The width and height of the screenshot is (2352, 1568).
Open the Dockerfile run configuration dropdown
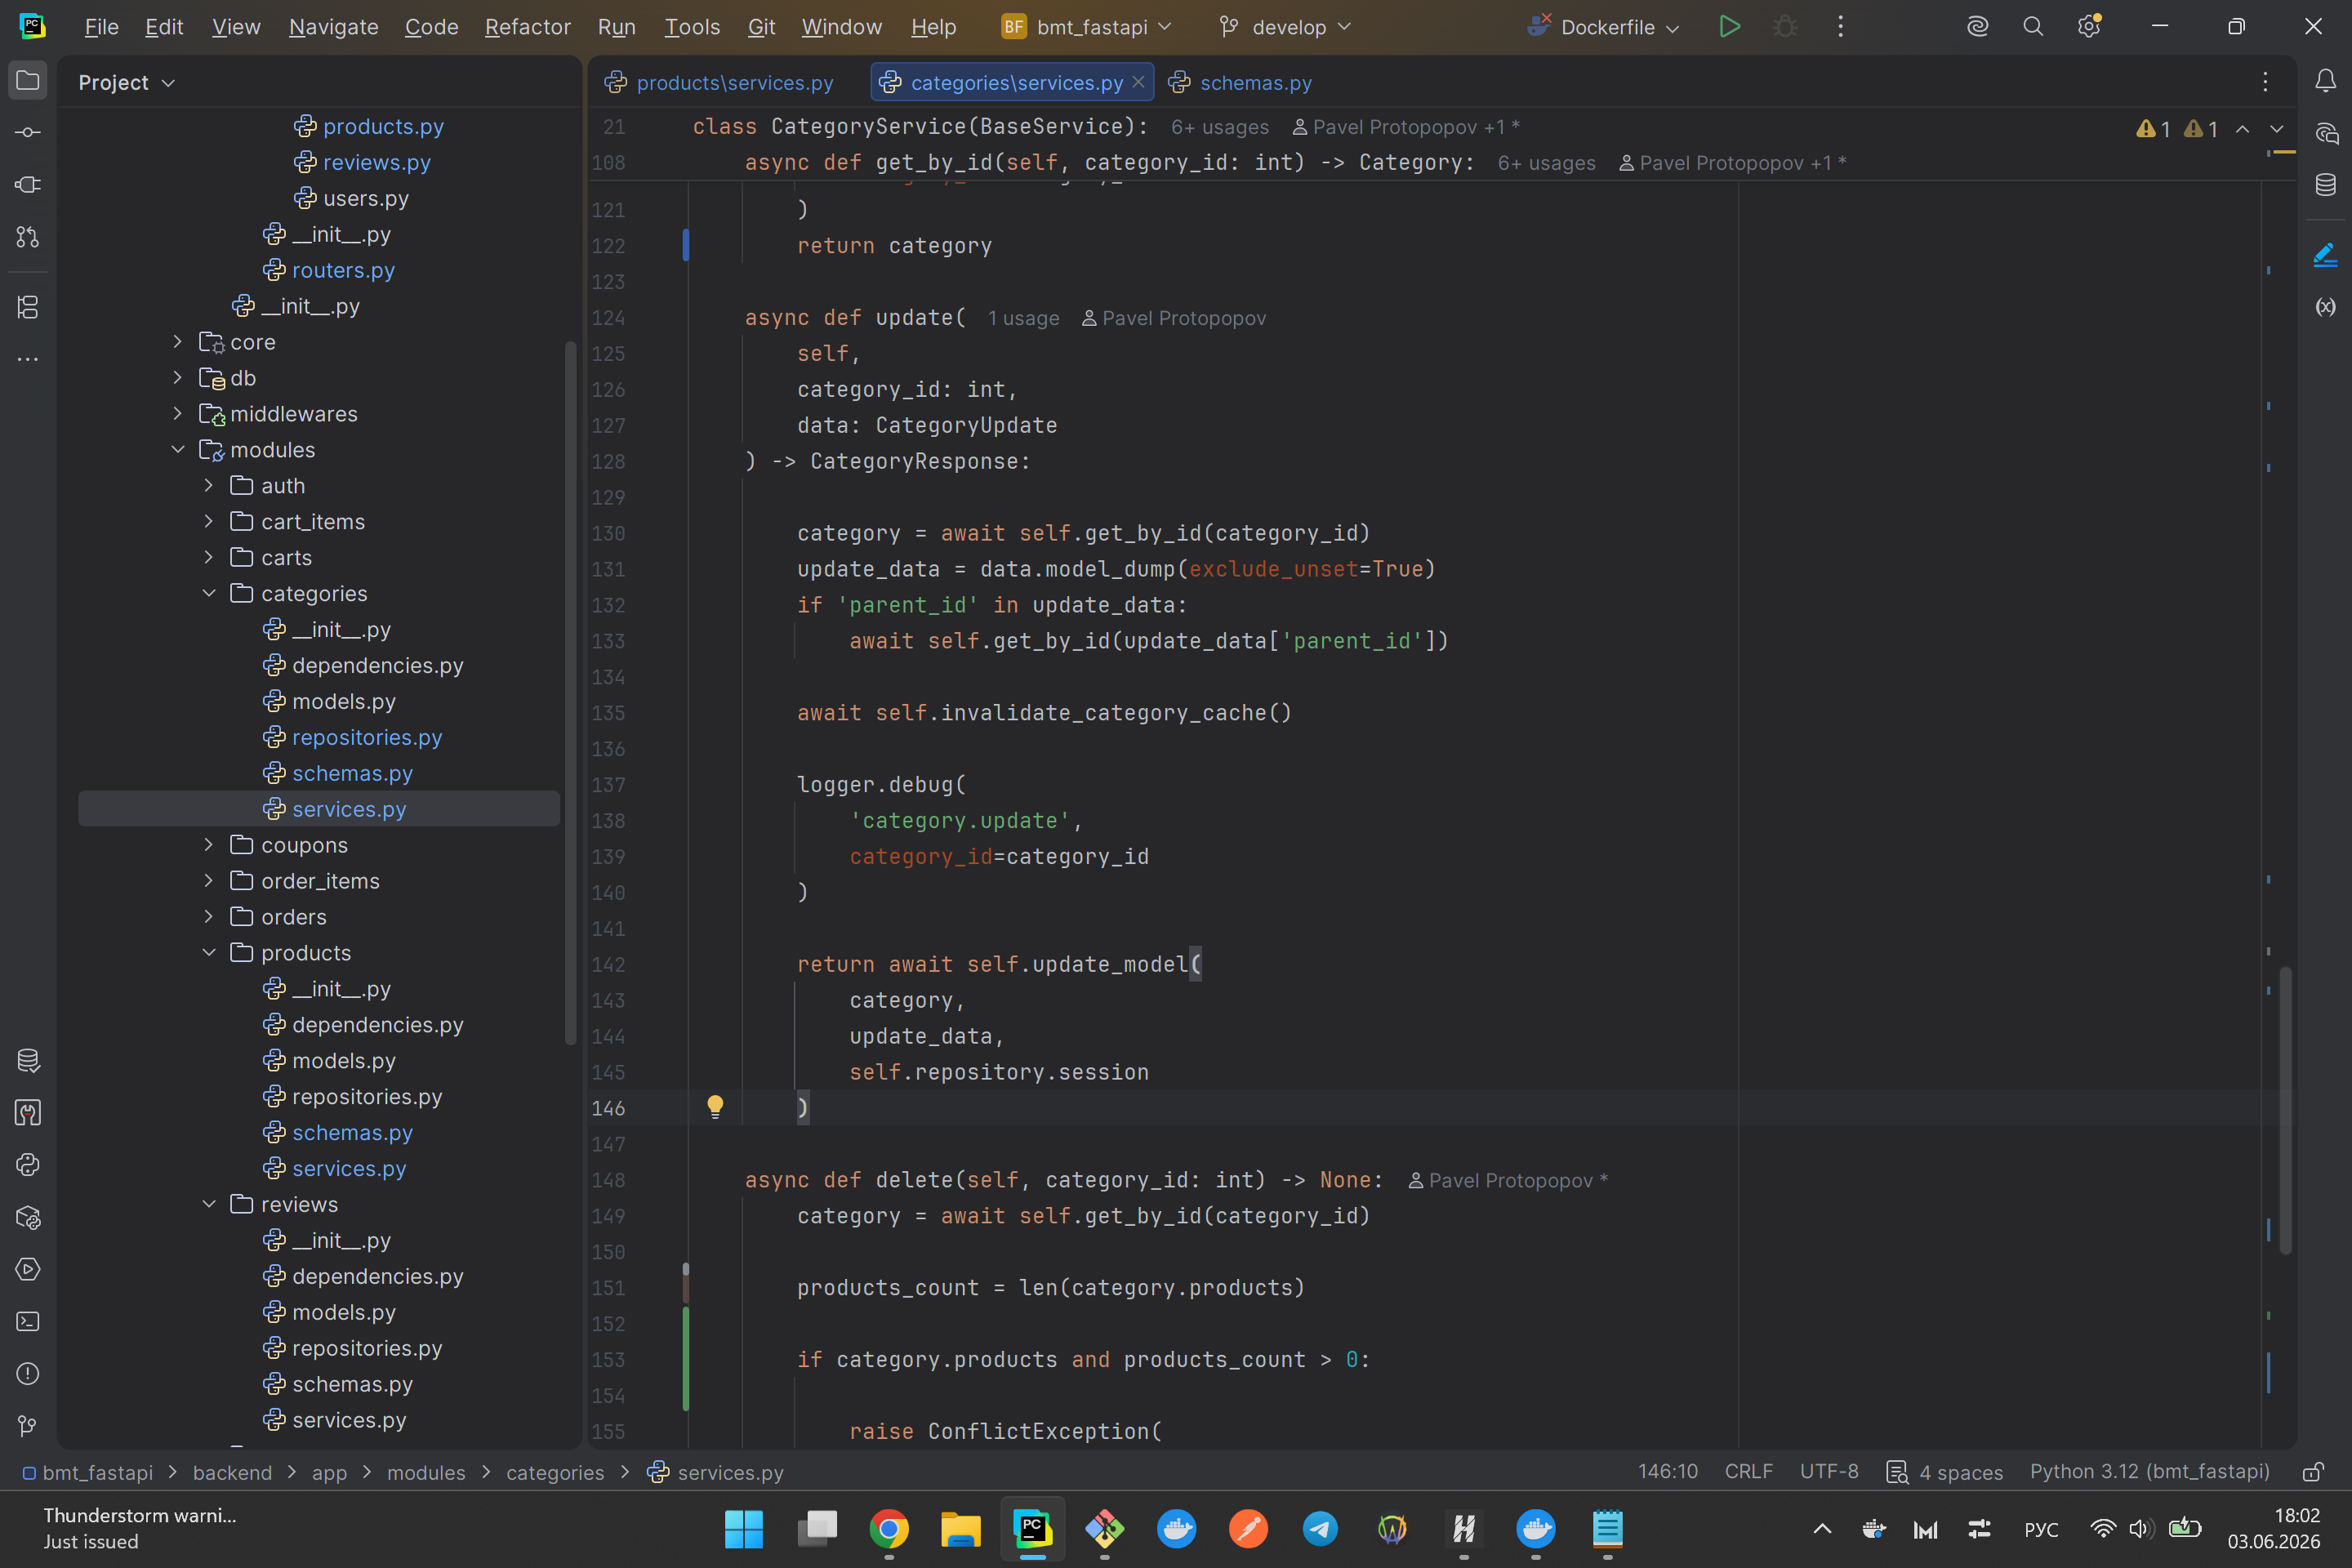1604,27
